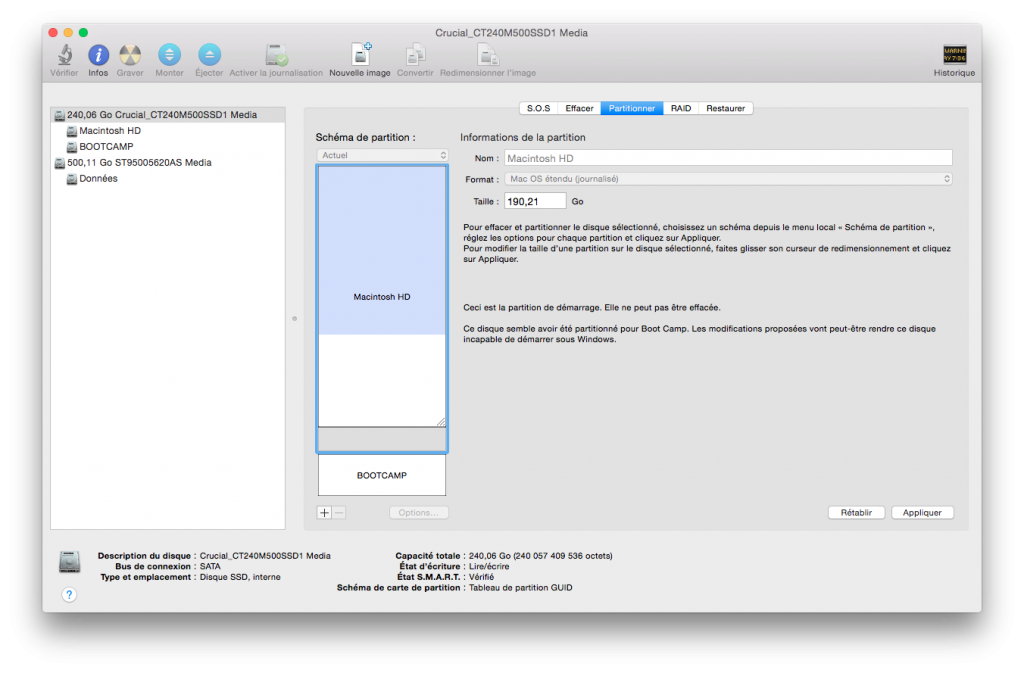1024x673 pixels.
Task: Select the 240,06 Go Crucial disk
Action: click(168, 115)
